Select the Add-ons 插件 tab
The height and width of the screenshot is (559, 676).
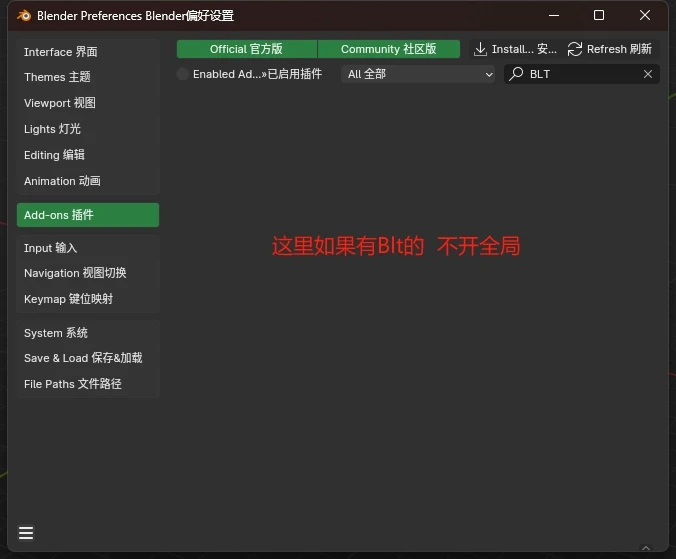[x=88, y=215]
